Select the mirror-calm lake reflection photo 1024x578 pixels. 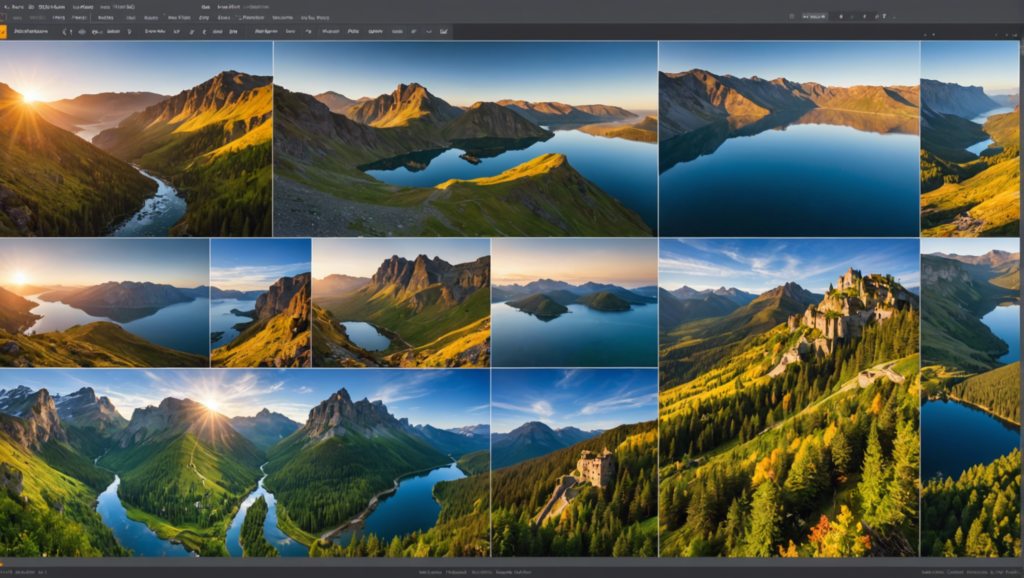point(789,139)
